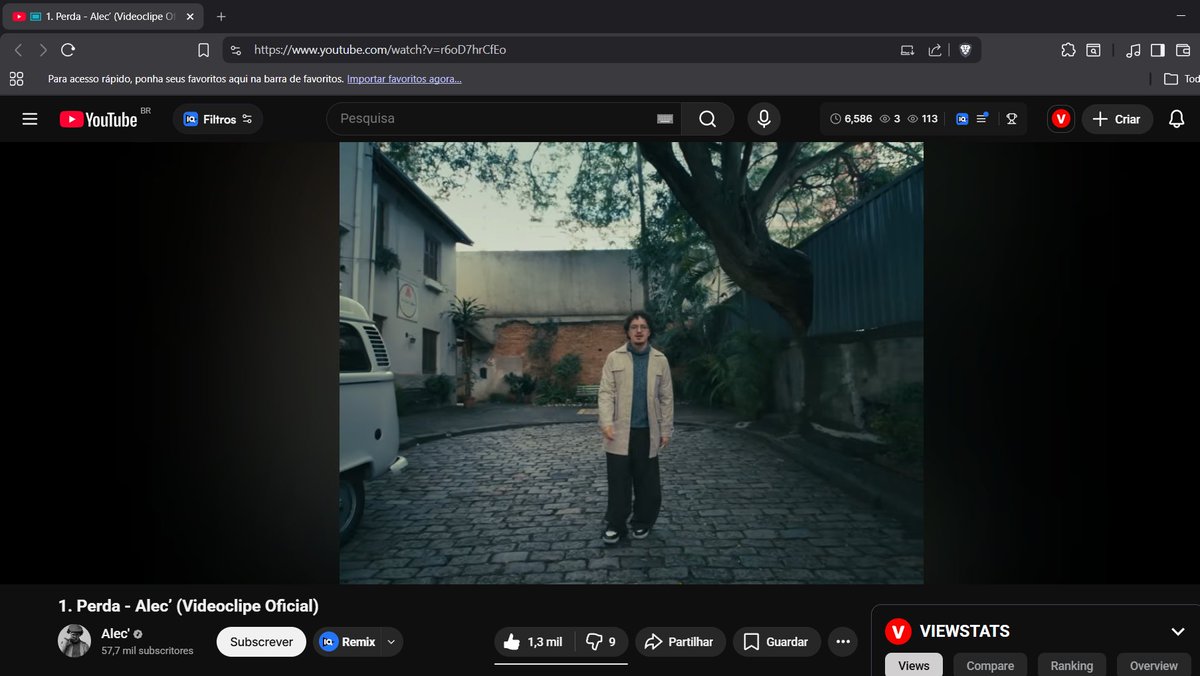Viewport: 1200px width, 676px height.
Task: Switch to the Compare tab in ViewStats
Action: (989, 664)
